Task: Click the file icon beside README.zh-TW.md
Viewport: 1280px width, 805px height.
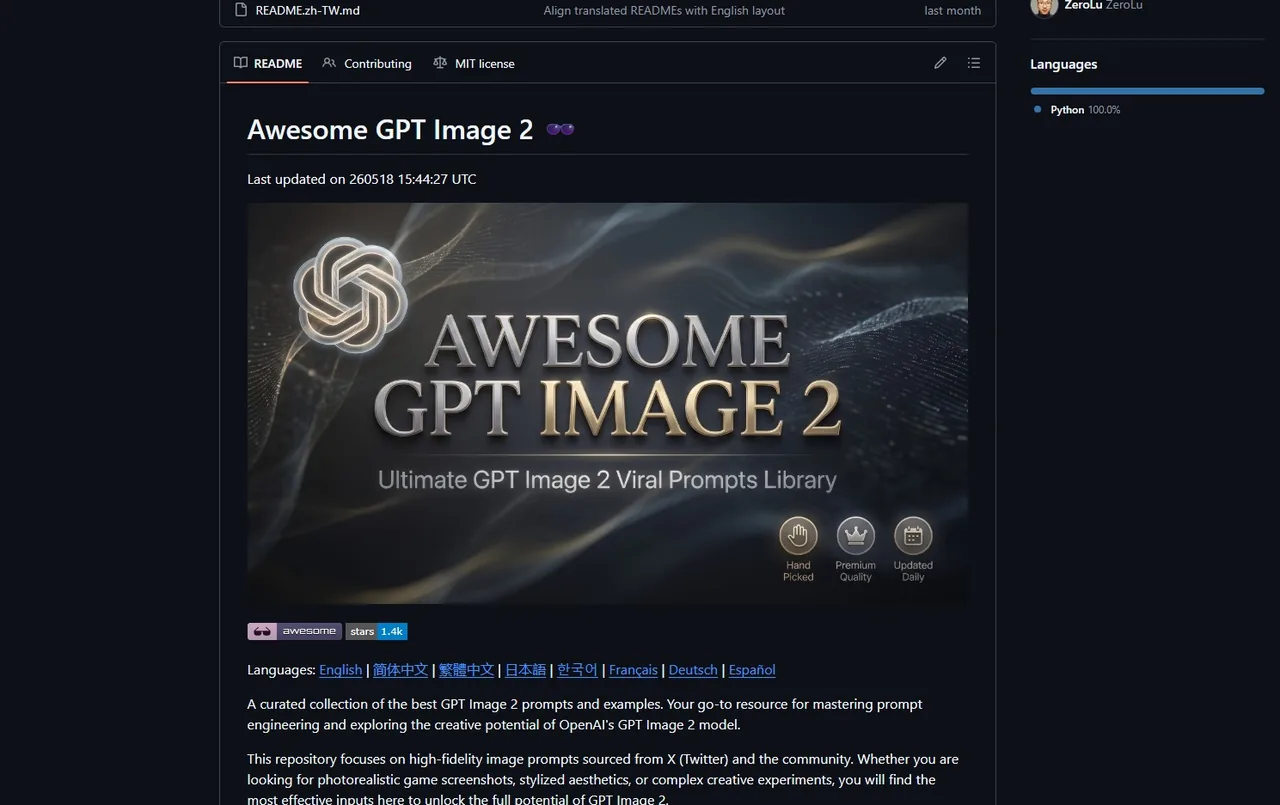Action: click(x=240, y=10)
